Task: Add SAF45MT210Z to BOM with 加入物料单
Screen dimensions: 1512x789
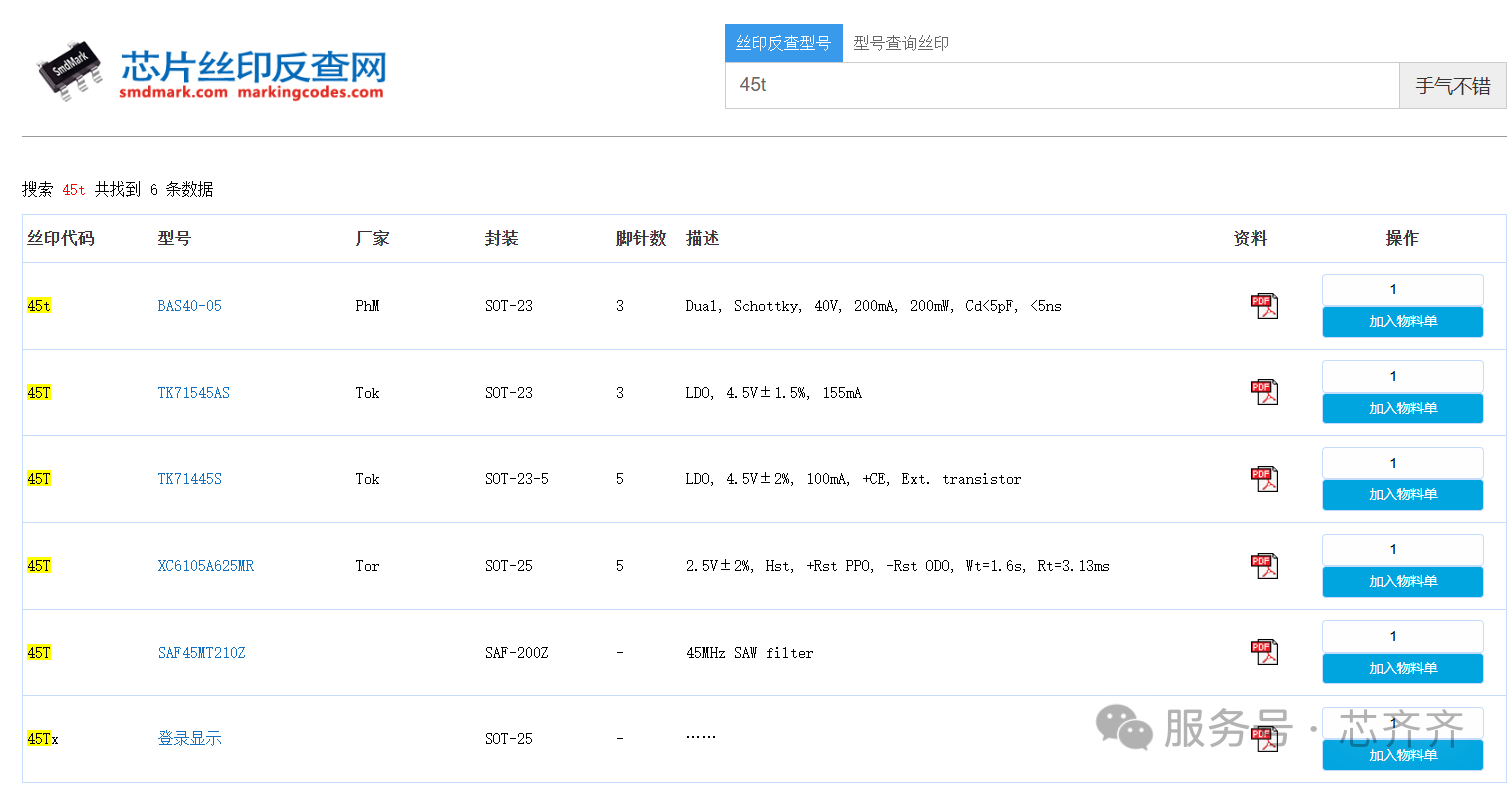Action: point(1403,668)
